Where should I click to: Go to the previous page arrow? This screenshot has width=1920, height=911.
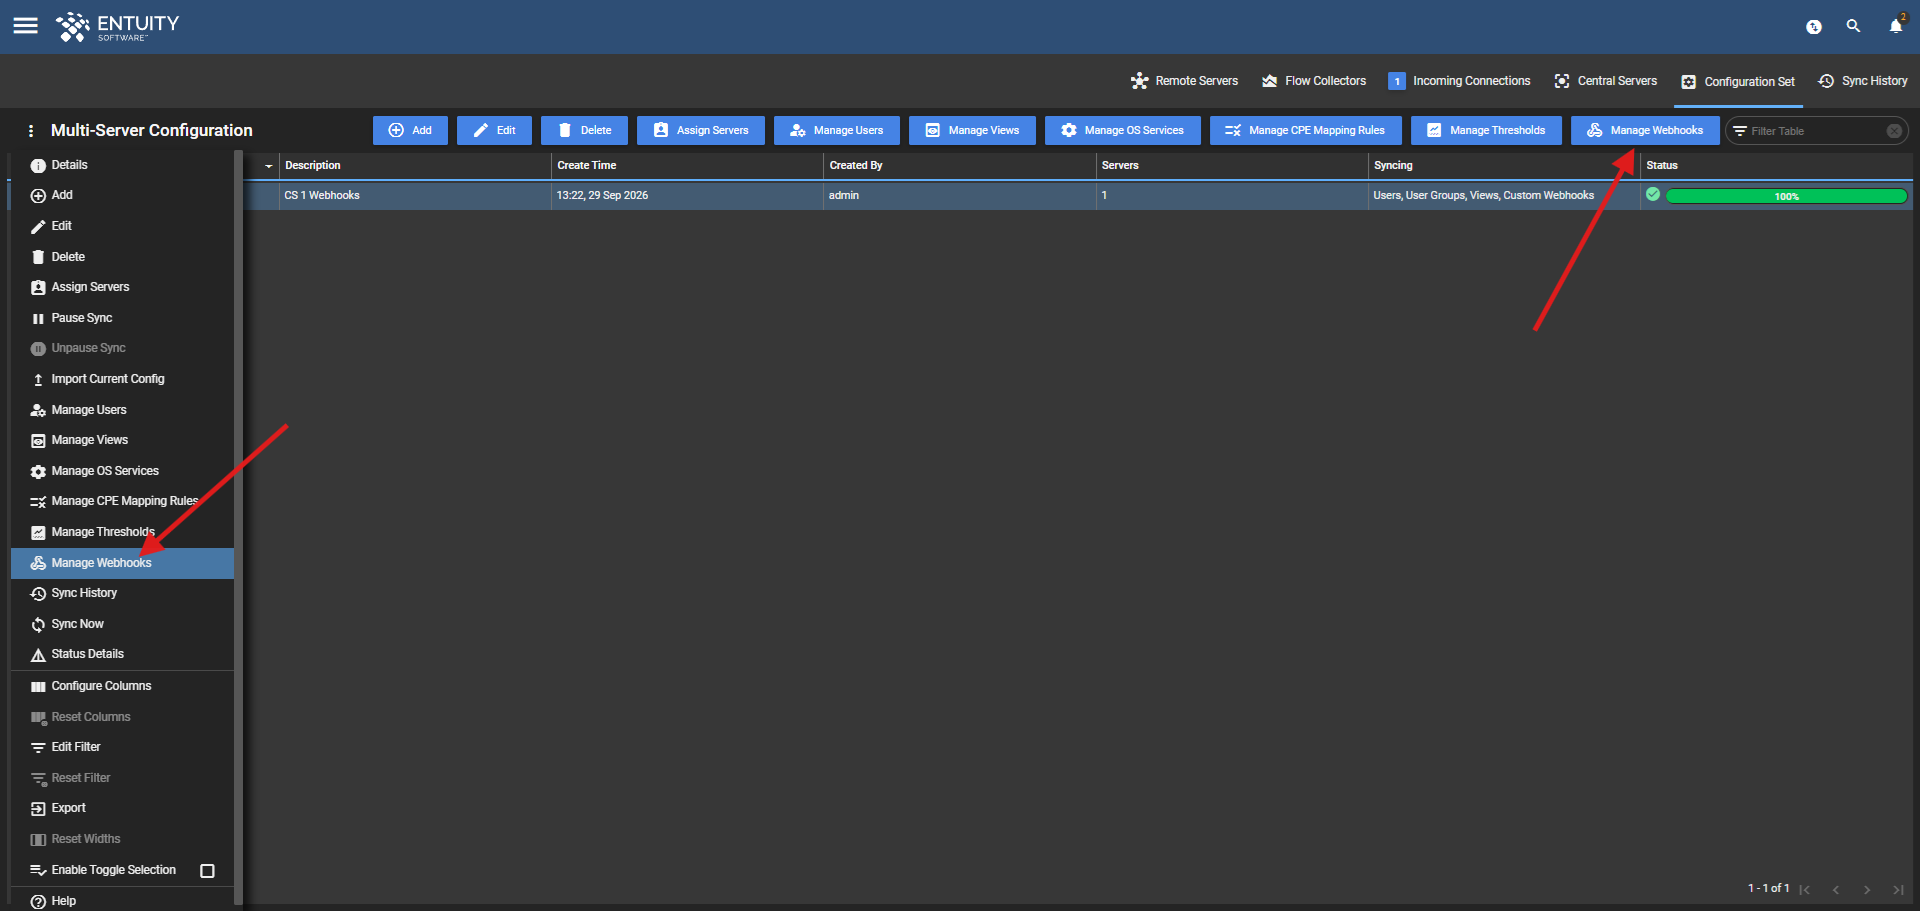[x=1836, y=889]
